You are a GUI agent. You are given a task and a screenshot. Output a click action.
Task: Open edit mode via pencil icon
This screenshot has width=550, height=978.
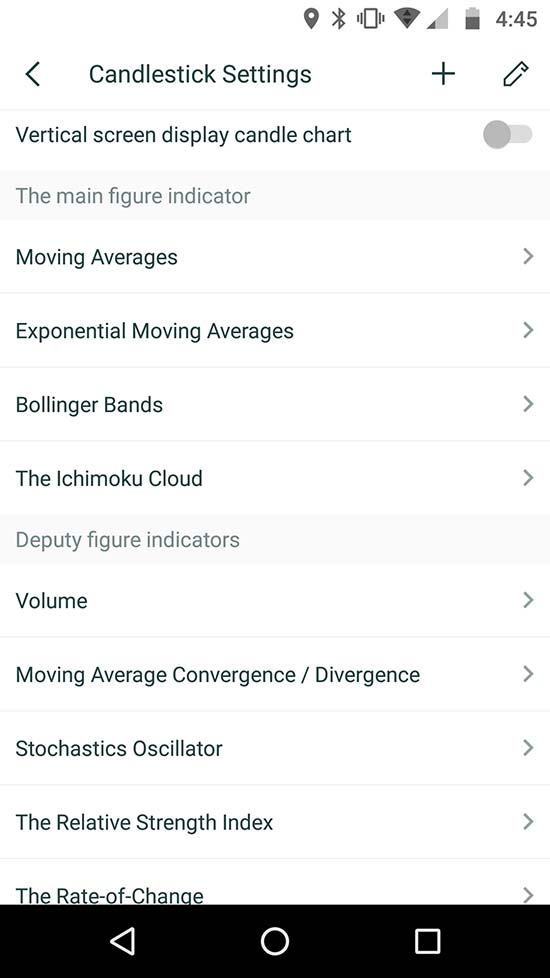(x=516, y=74)
